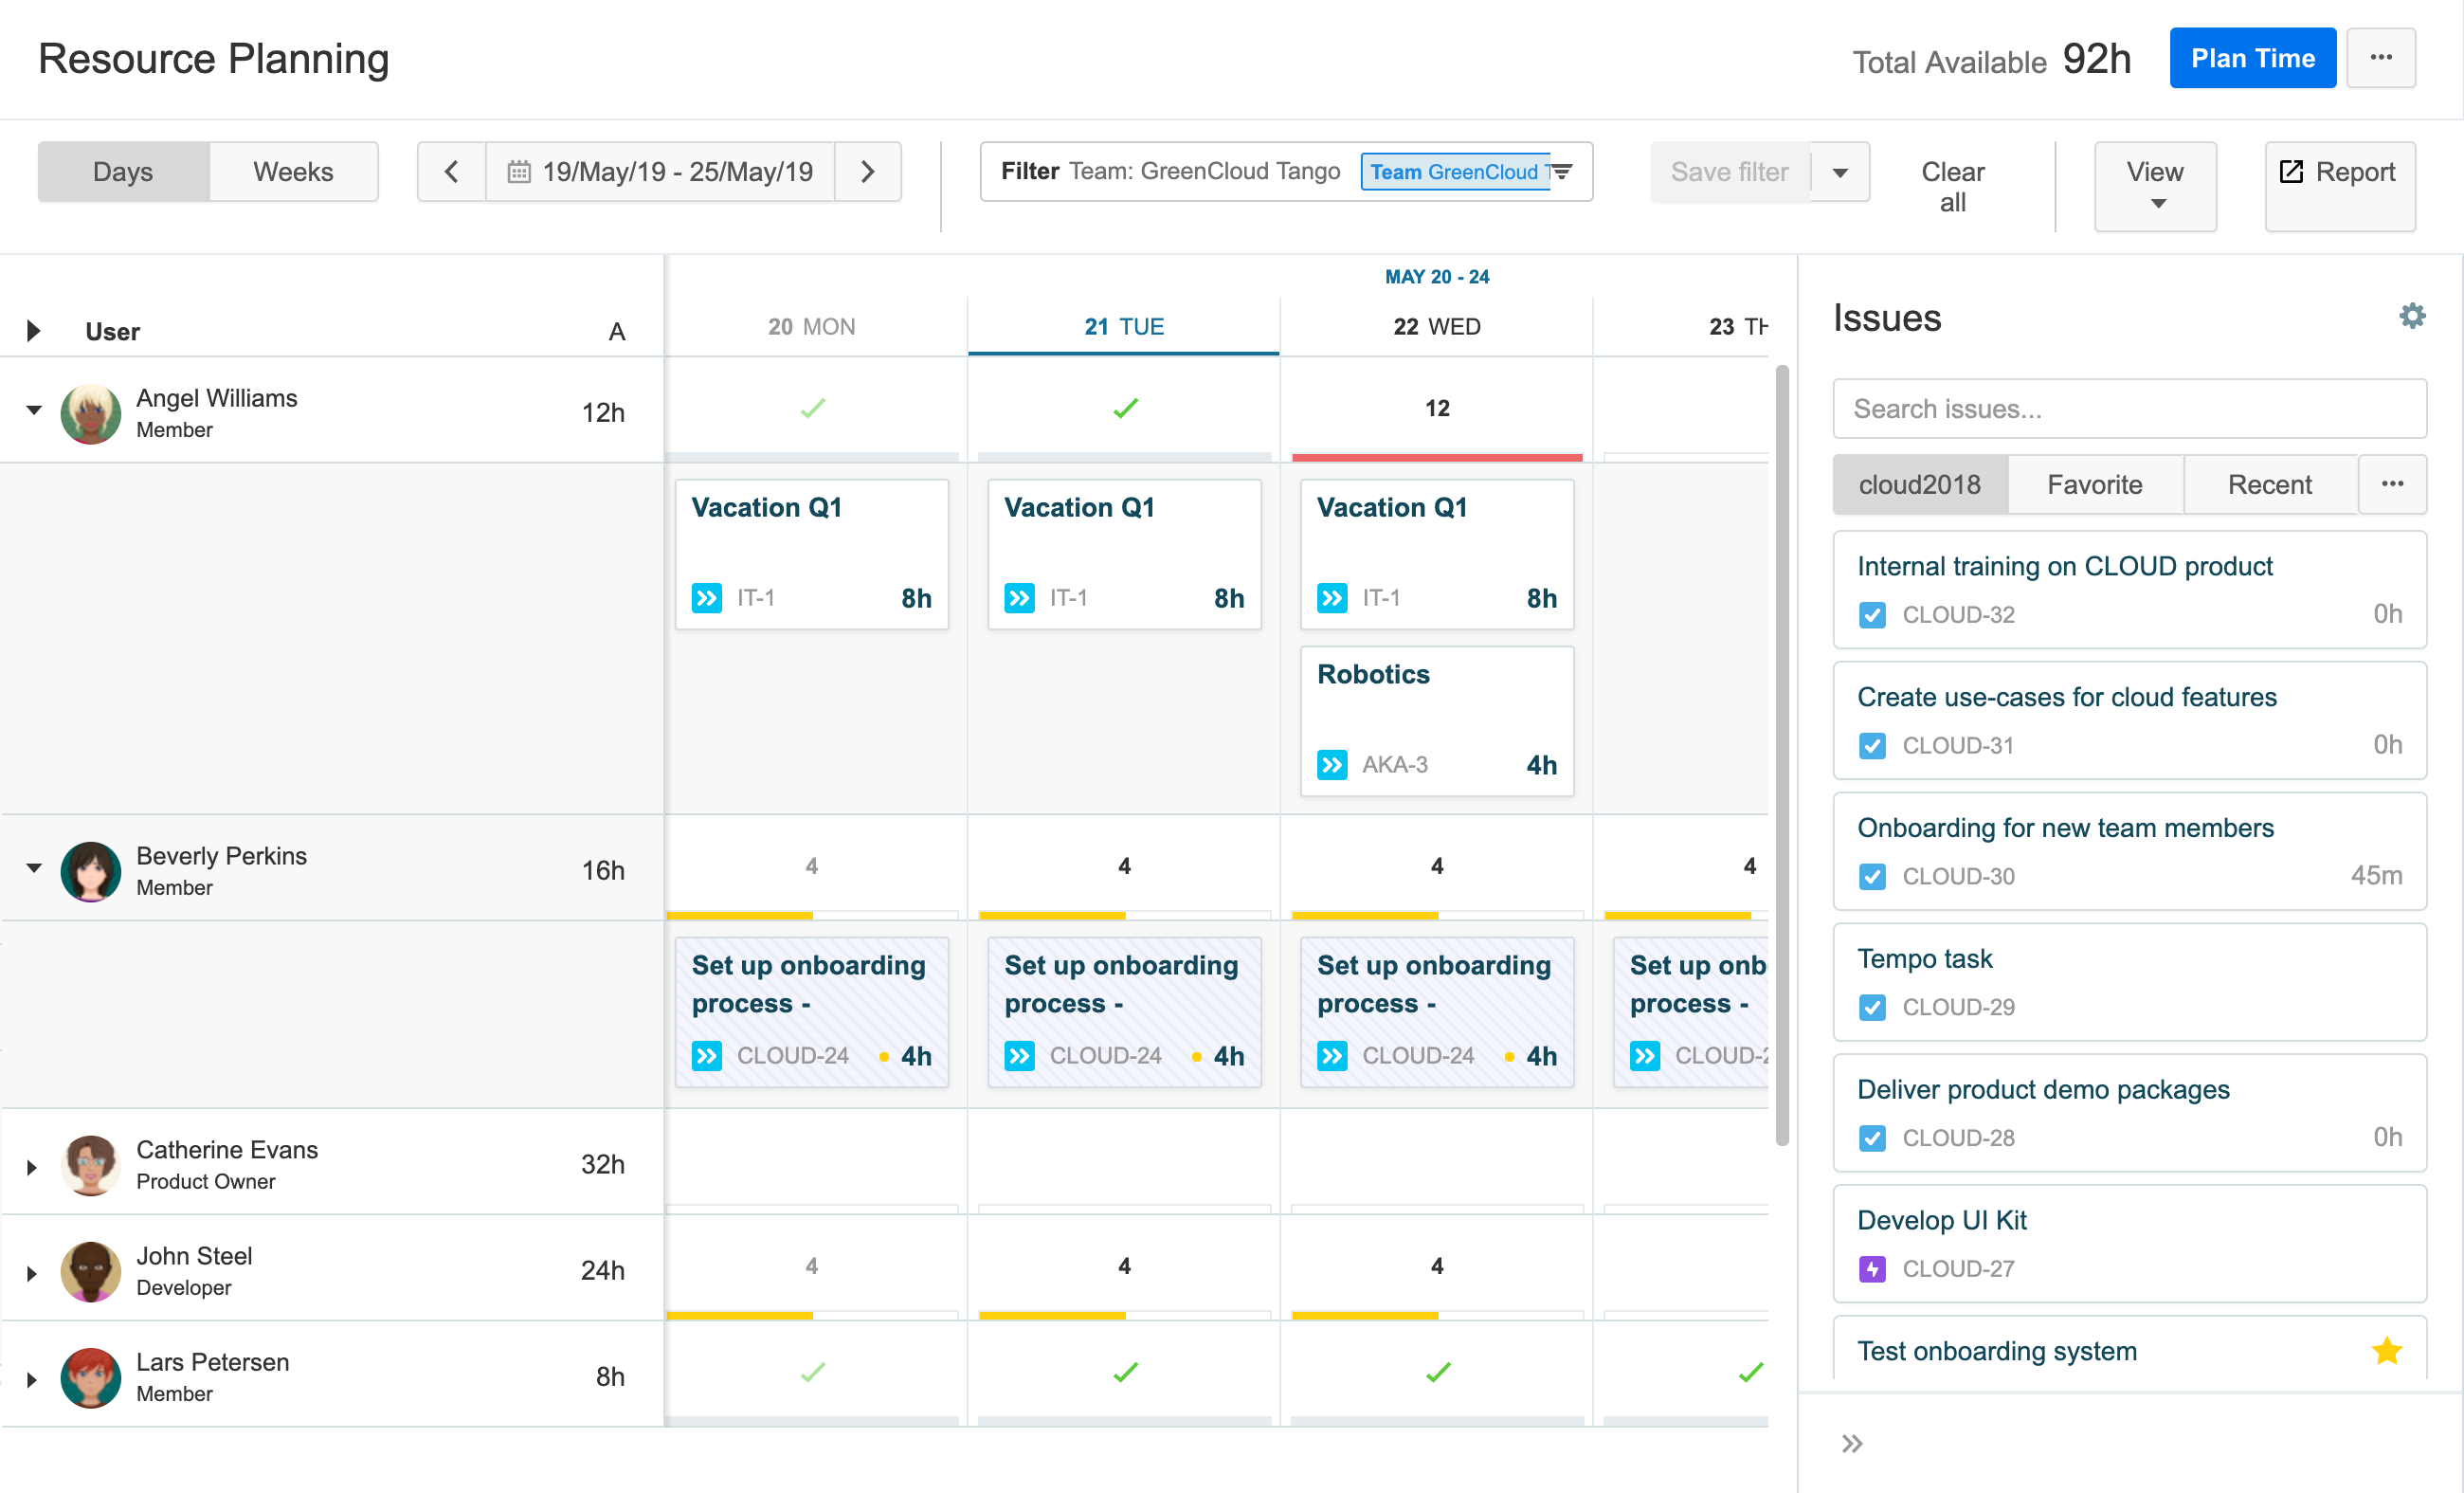Click the Plan Time button
This screenshot has width=2464, height=1493.
(x=2251, y=58)
